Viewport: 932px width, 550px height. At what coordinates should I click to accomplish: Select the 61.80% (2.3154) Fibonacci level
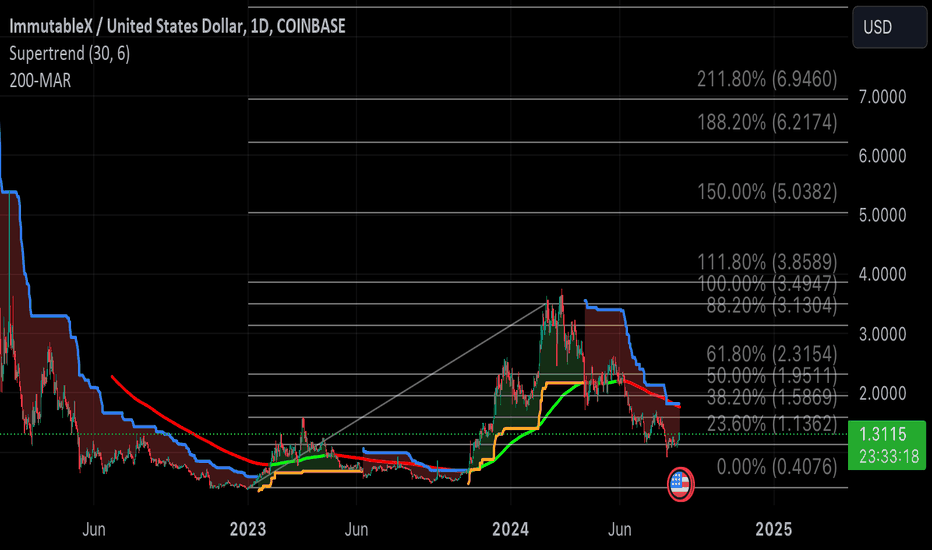(767, 353)
